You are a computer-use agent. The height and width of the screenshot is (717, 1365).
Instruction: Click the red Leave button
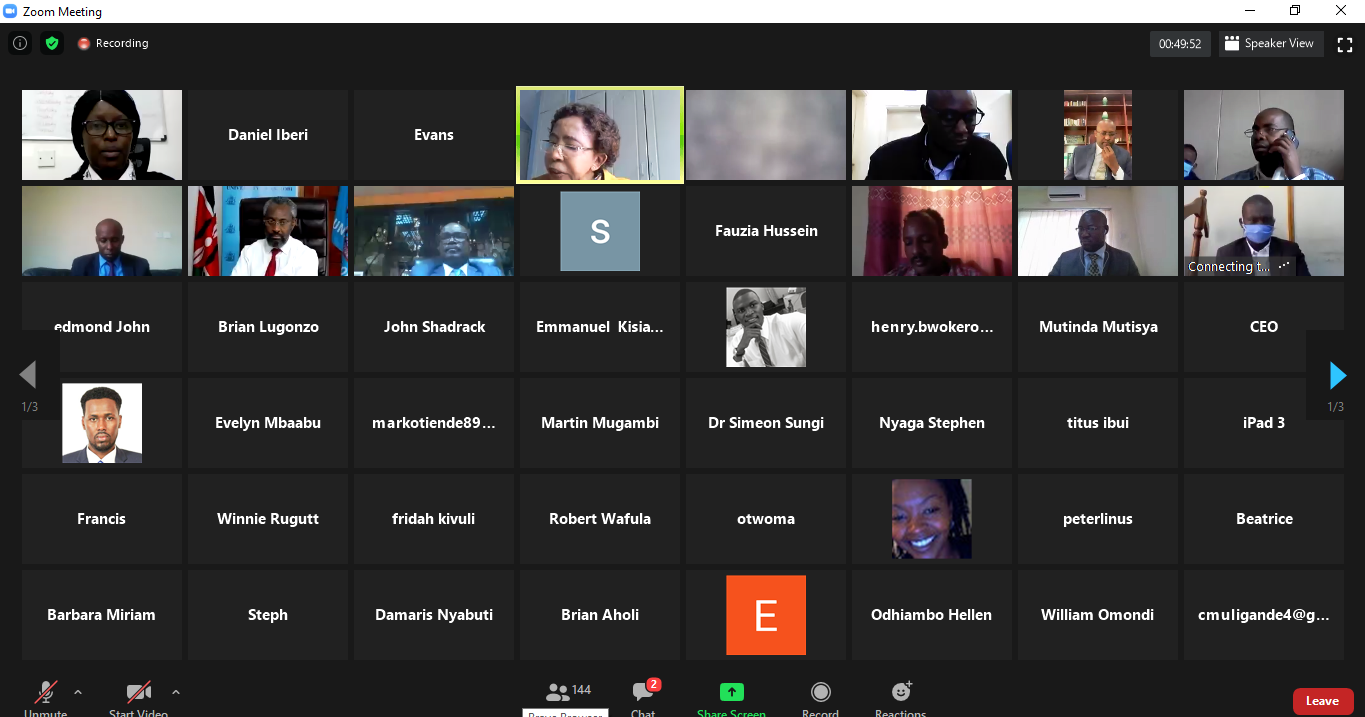(x=1322, y=701)
